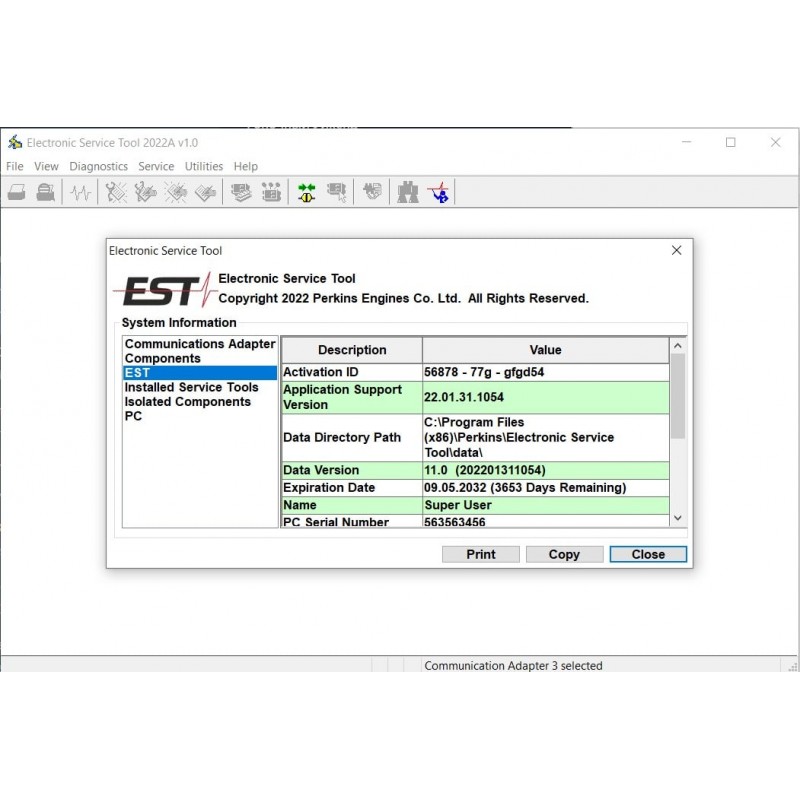Open the ECM Summary toolbar icon

tap(241, 192)
